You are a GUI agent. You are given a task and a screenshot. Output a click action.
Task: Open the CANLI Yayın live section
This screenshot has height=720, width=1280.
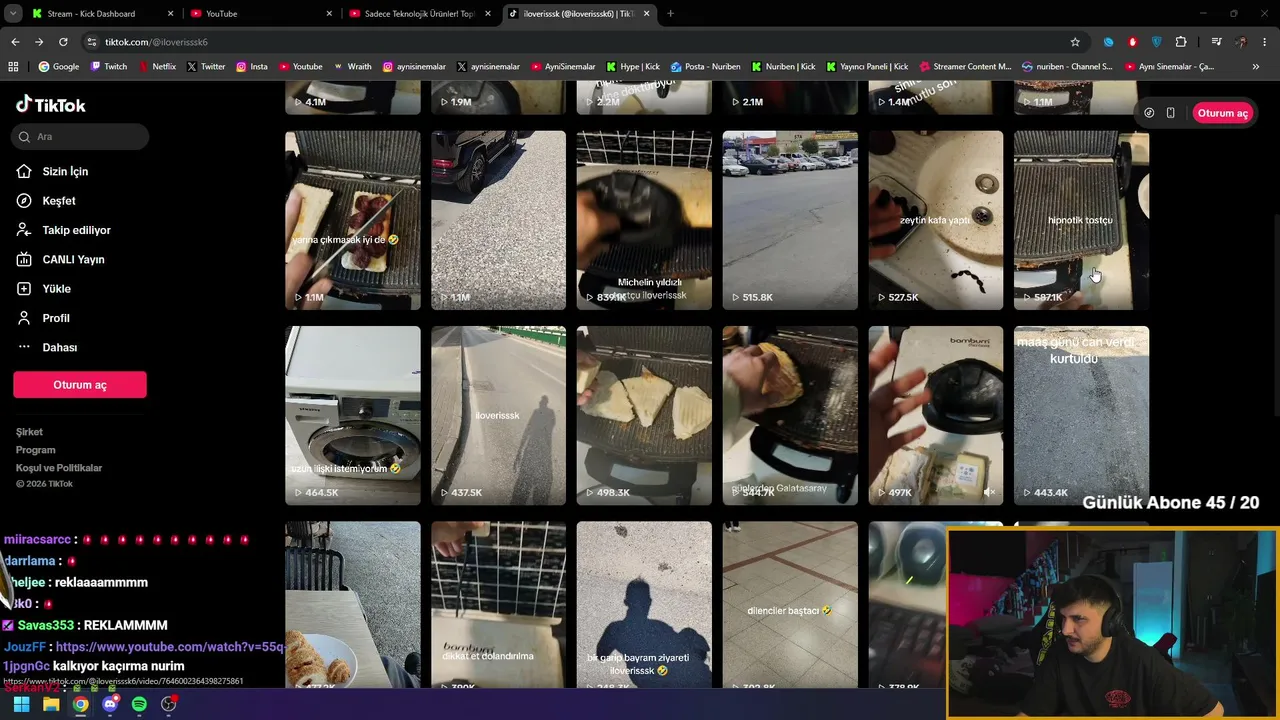coord(73,259)
